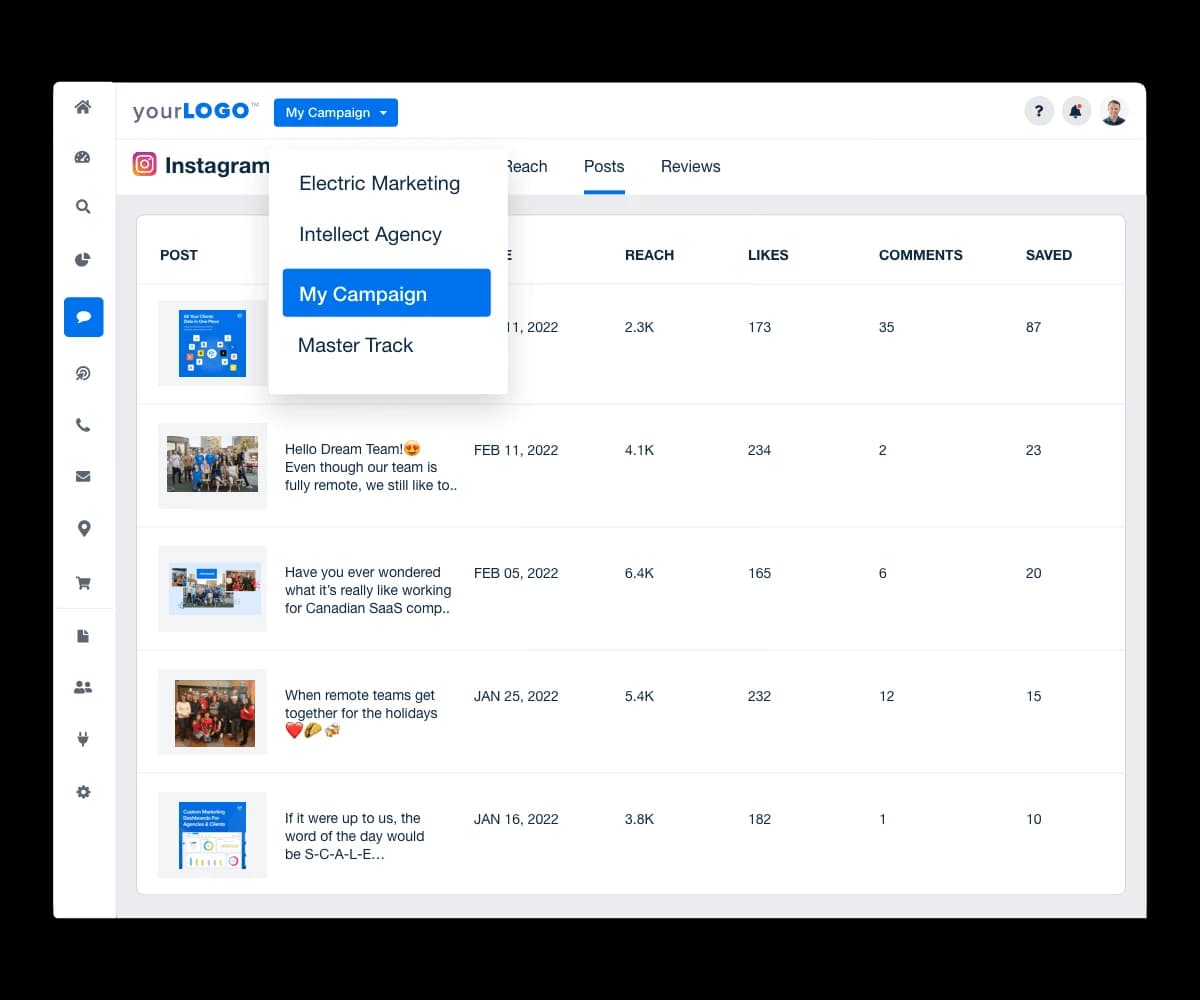Image resolution: width=1200 pixels, height=1000 pixels.
Task: Open the email marketing envelope icon
Action: coord(83,476)
